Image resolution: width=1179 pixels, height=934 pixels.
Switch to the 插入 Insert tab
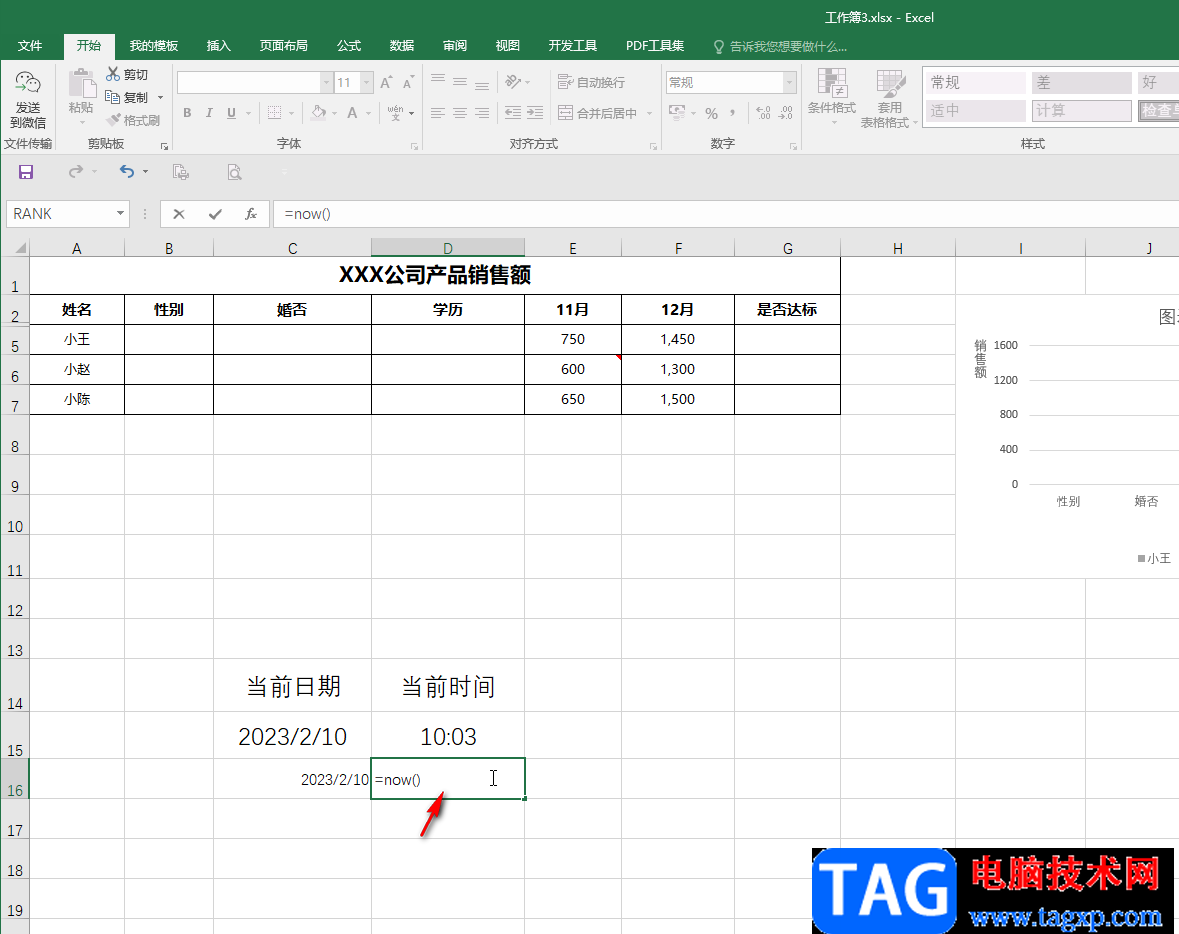tap(218, 46)
